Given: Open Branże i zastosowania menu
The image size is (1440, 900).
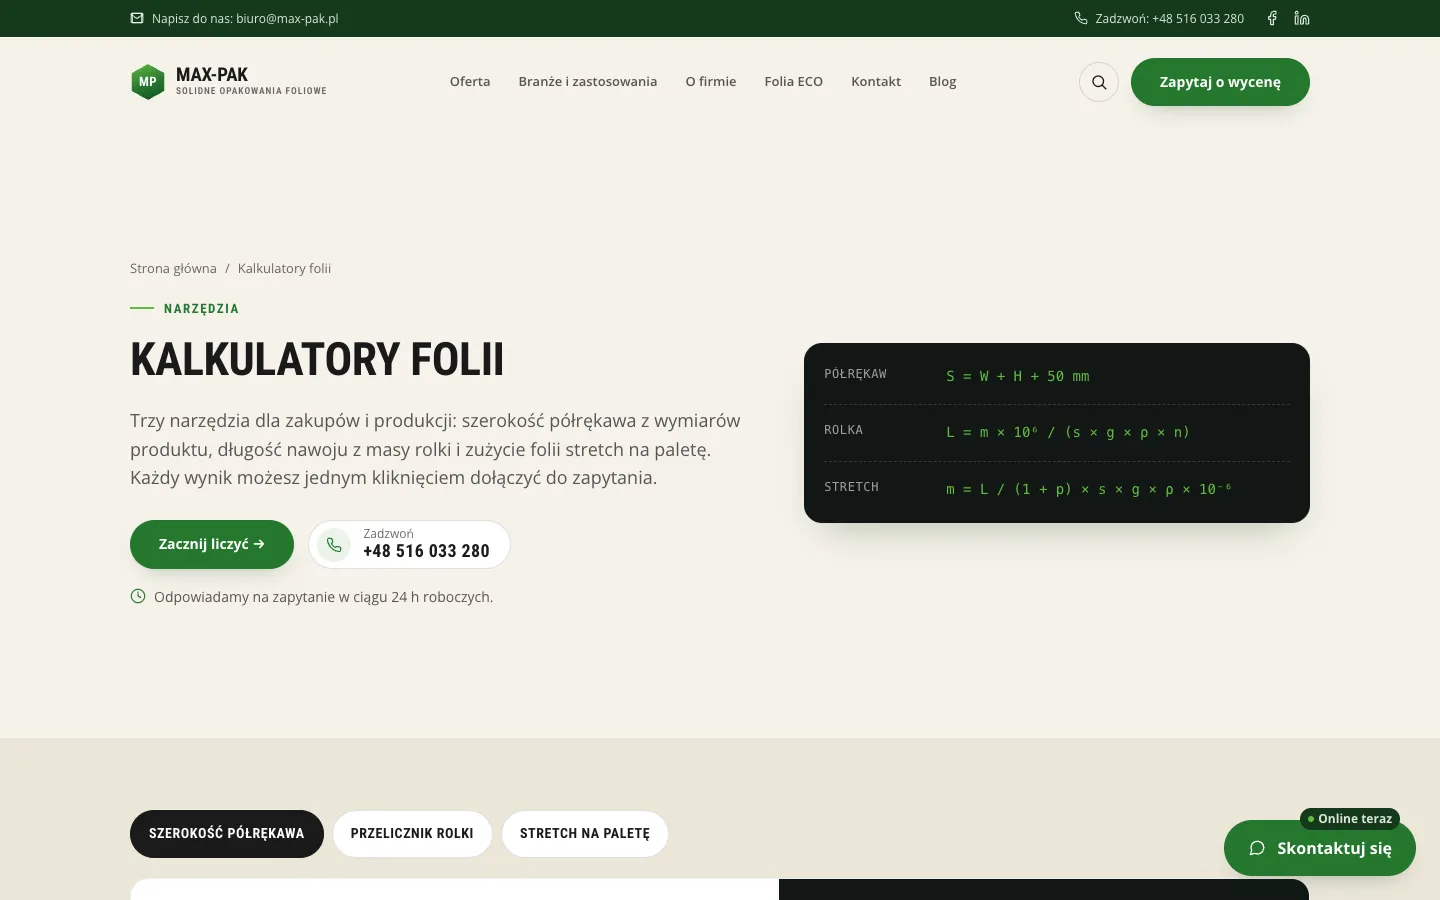Looking at the screenshot, I should click(588, 82).
